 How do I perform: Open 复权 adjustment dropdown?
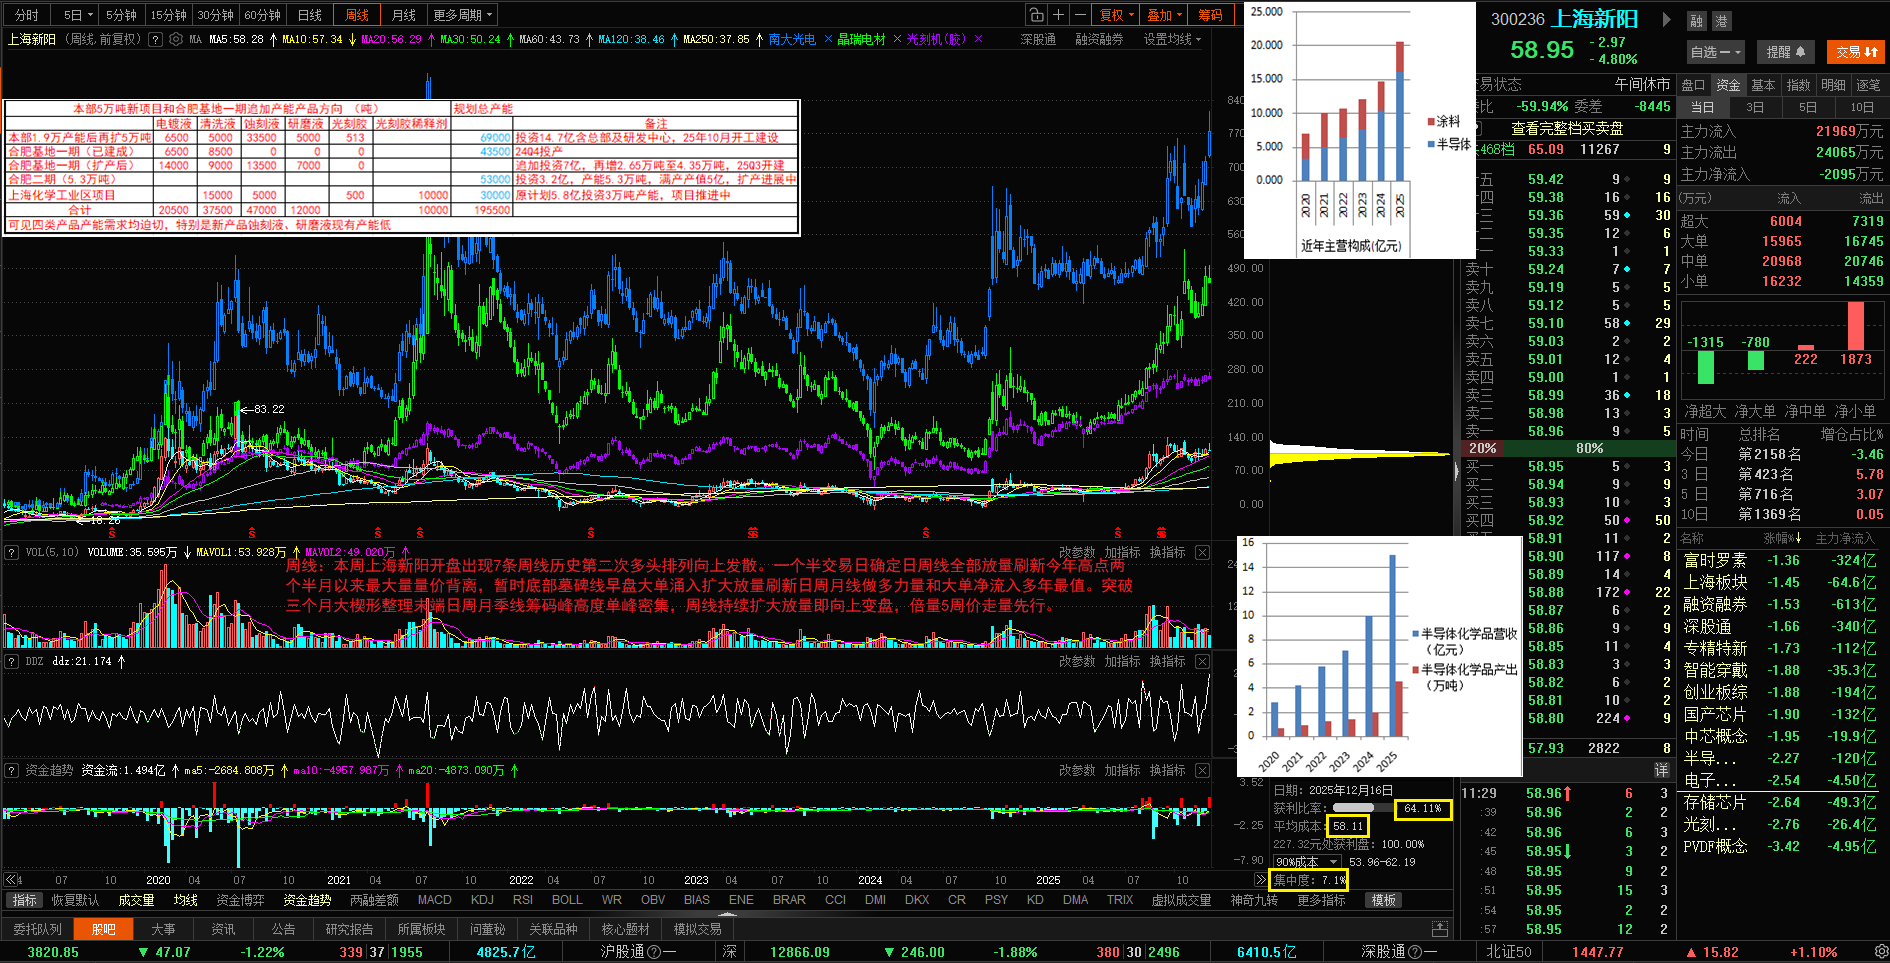(1117, 15)
